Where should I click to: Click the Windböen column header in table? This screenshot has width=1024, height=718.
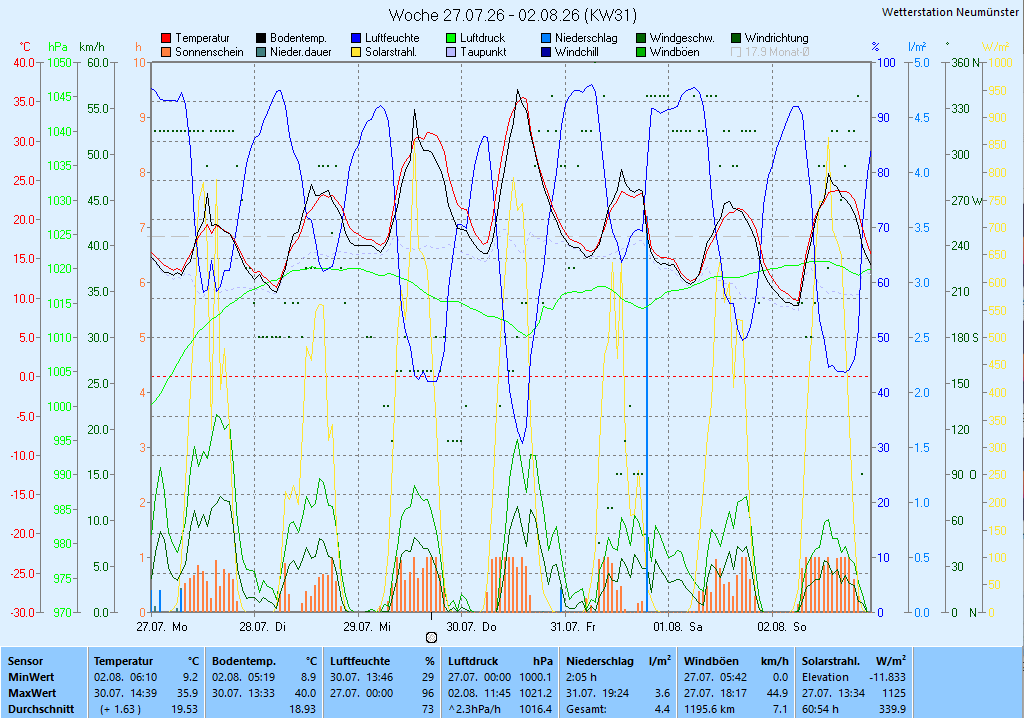pyautogui.click(x=711, y=661)
